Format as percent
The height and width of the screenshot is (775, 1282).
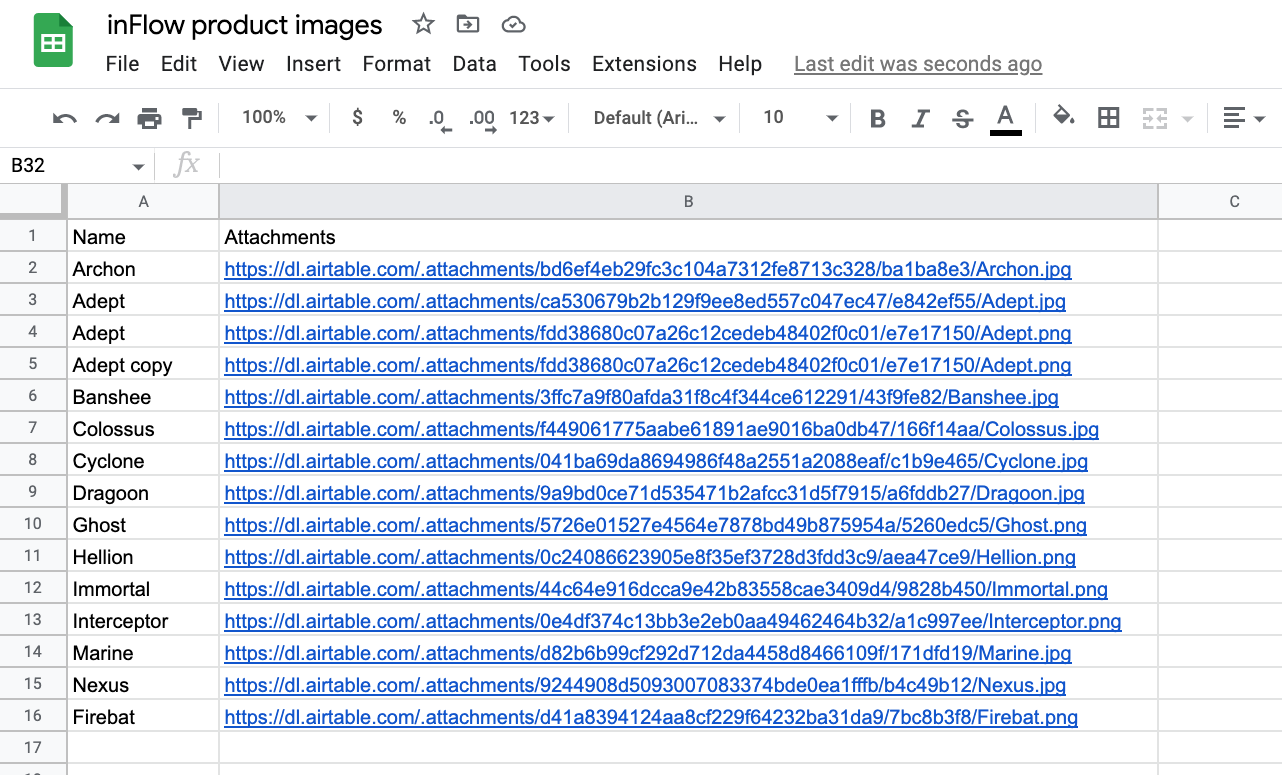pyautogui.click(x=399, y=118)
